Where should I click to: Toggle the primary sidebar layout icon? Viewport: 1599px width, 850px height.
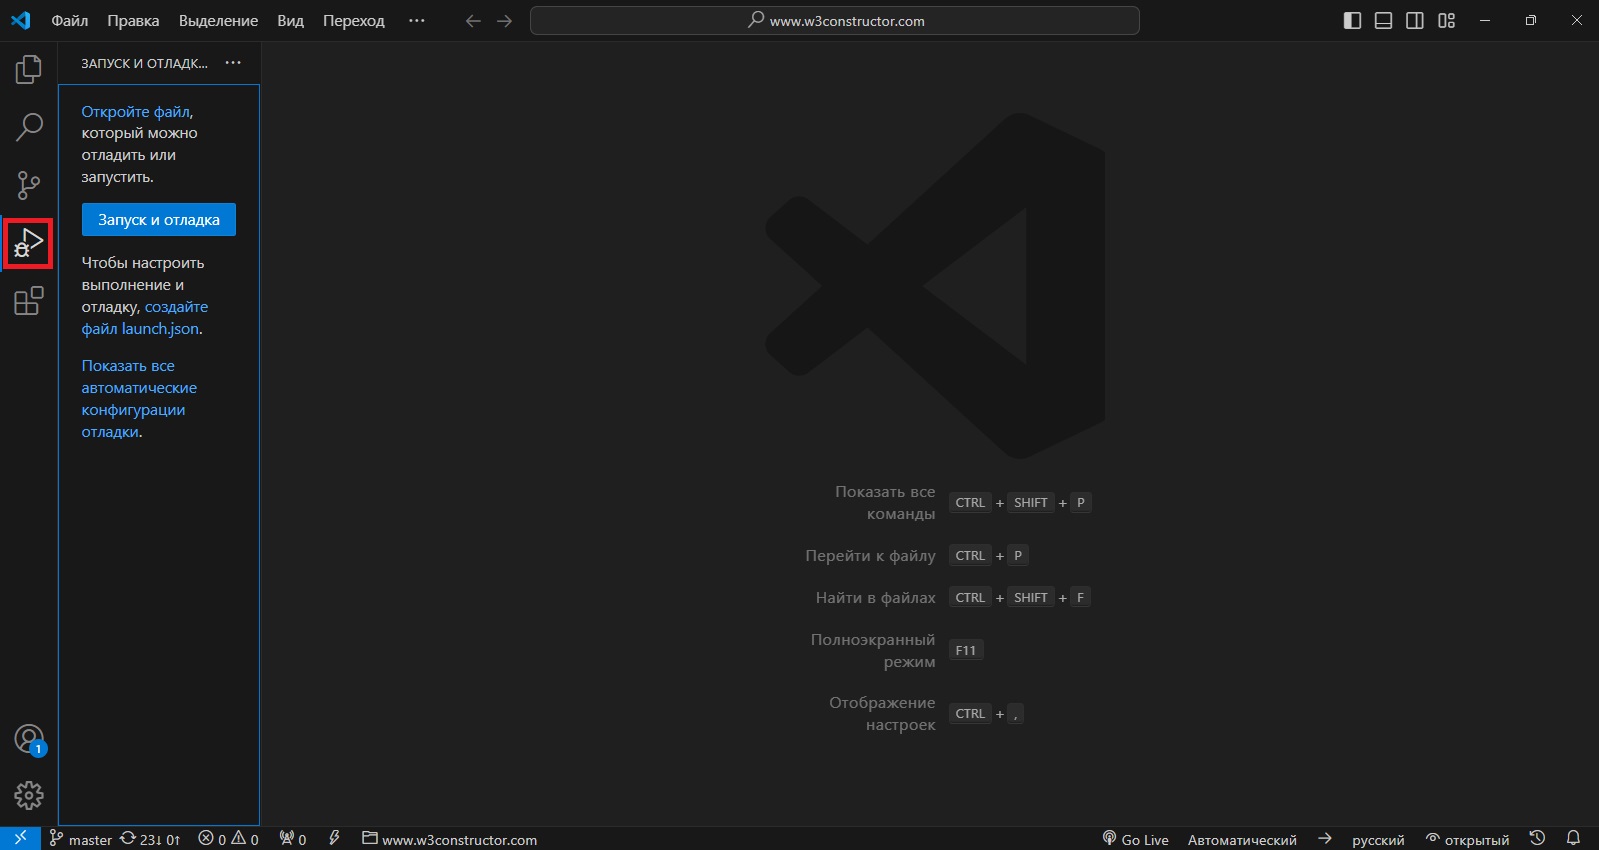click(1352, 21)
